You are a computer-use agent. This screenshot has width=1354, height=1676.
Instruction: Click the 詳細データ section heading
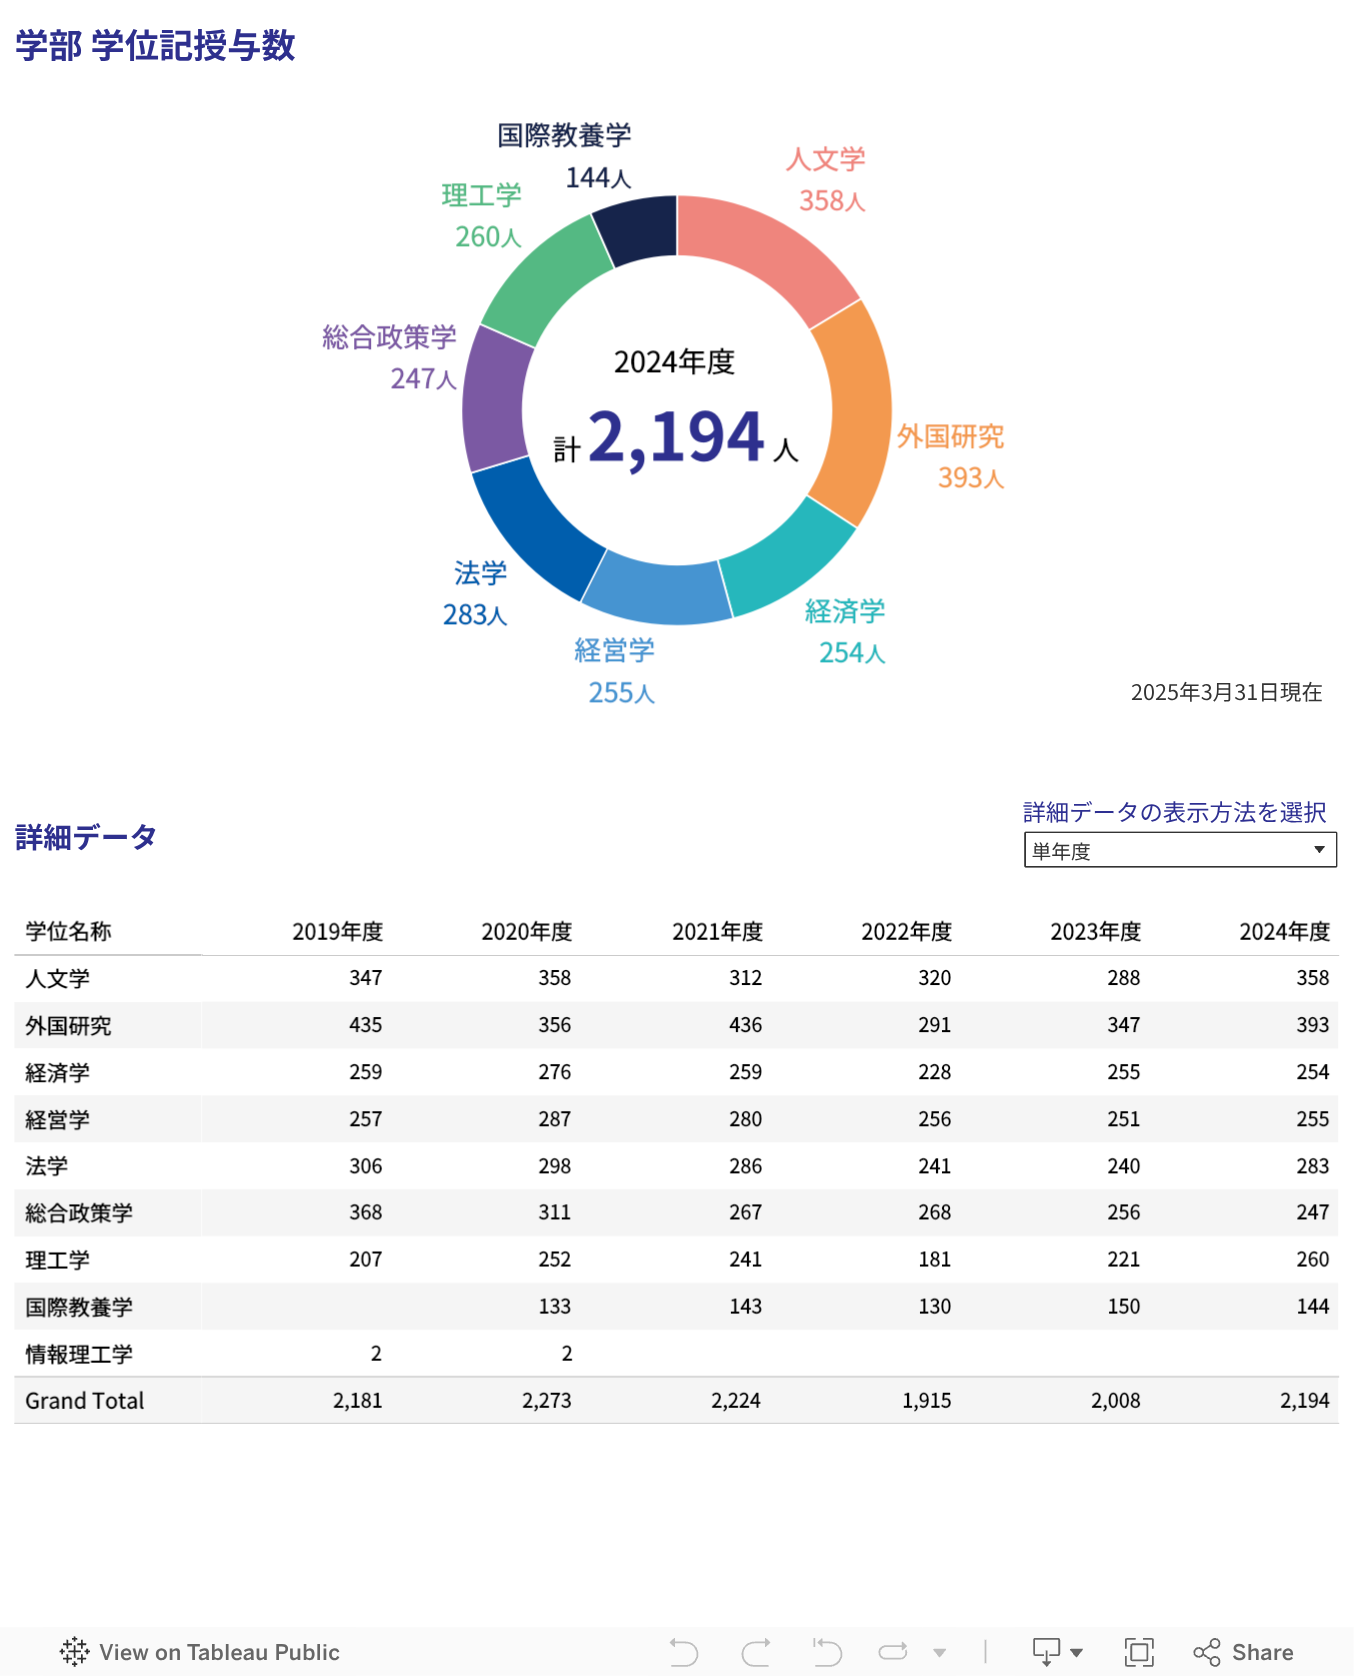point(86,837)
